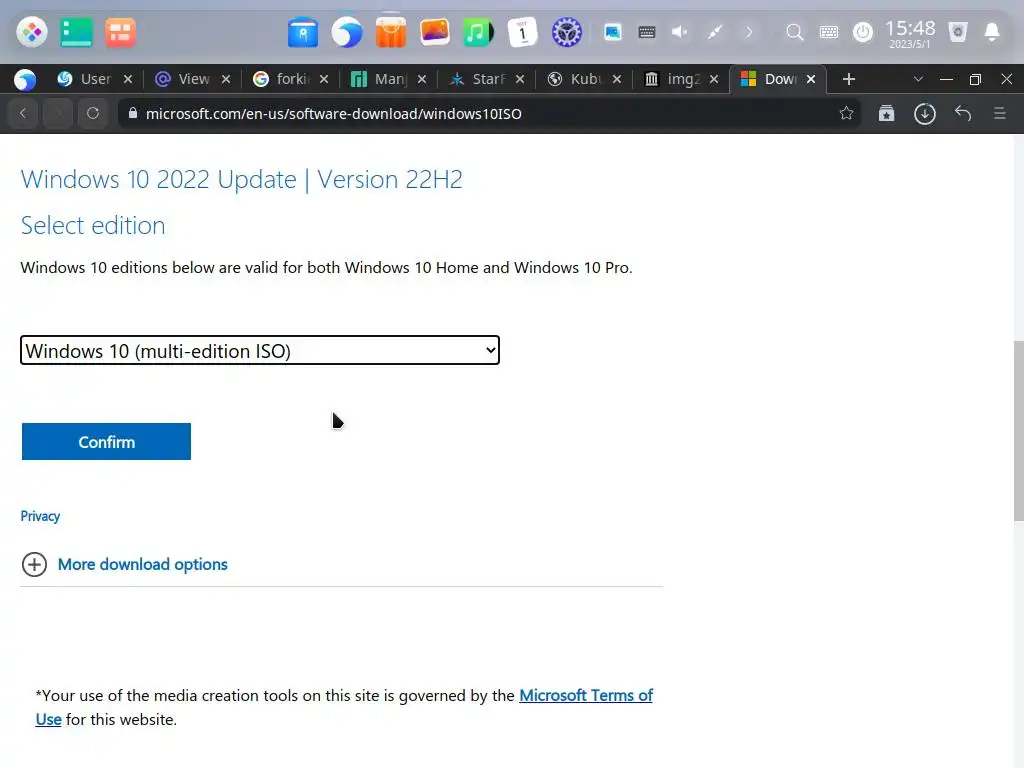The height and width of the screenshot is (768, 1024).
Task: Open the browser downloads icon
Action: (924, 114)
